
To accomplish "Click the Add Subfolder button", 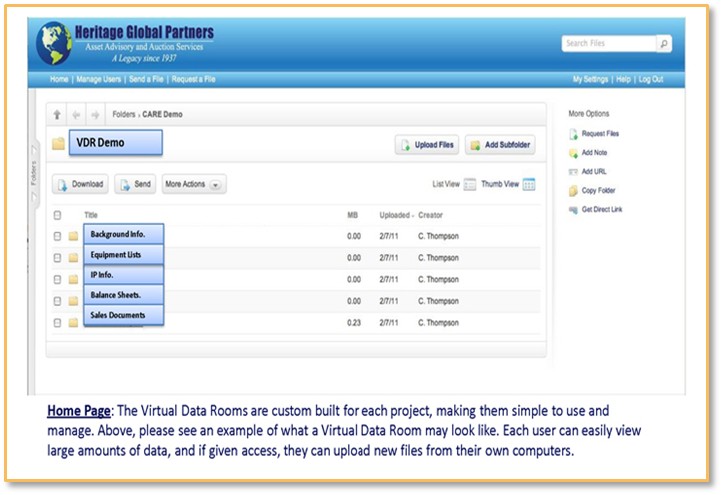I will (x=500, y=145).
